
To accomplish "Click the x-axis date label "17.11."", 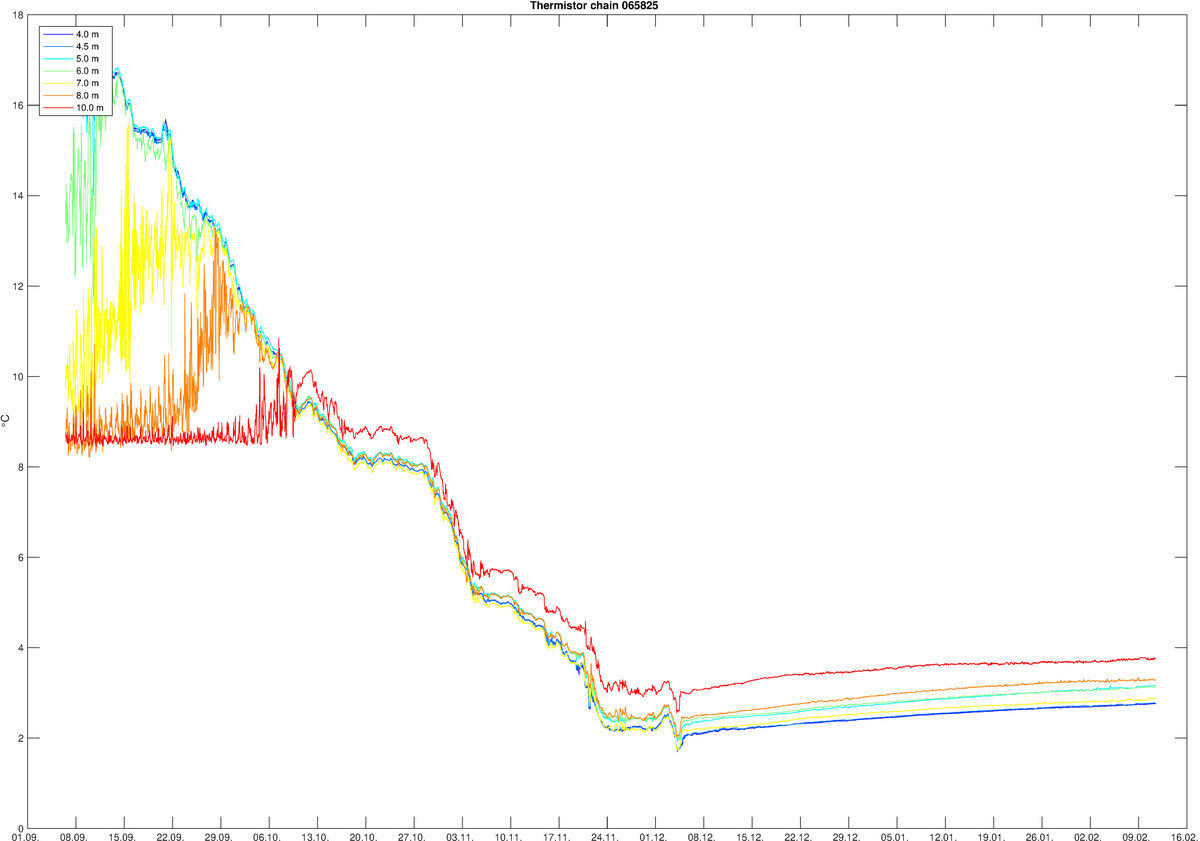I will (x=557, y=835).
